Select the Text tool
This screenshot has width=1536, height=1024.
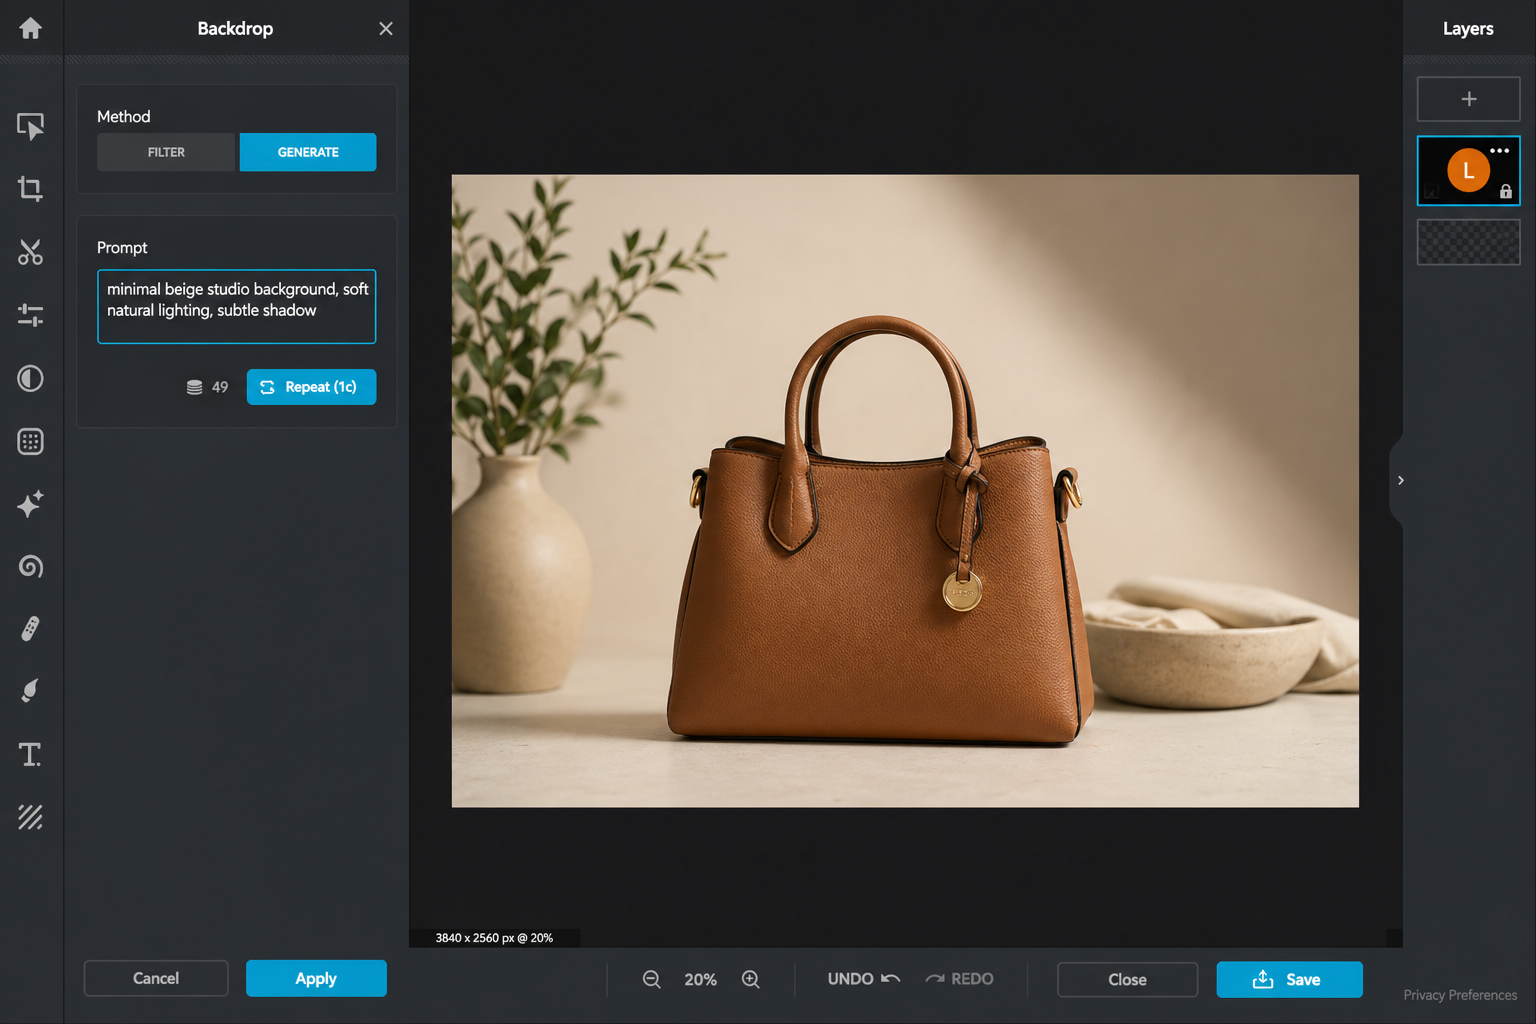coord(30,754)
